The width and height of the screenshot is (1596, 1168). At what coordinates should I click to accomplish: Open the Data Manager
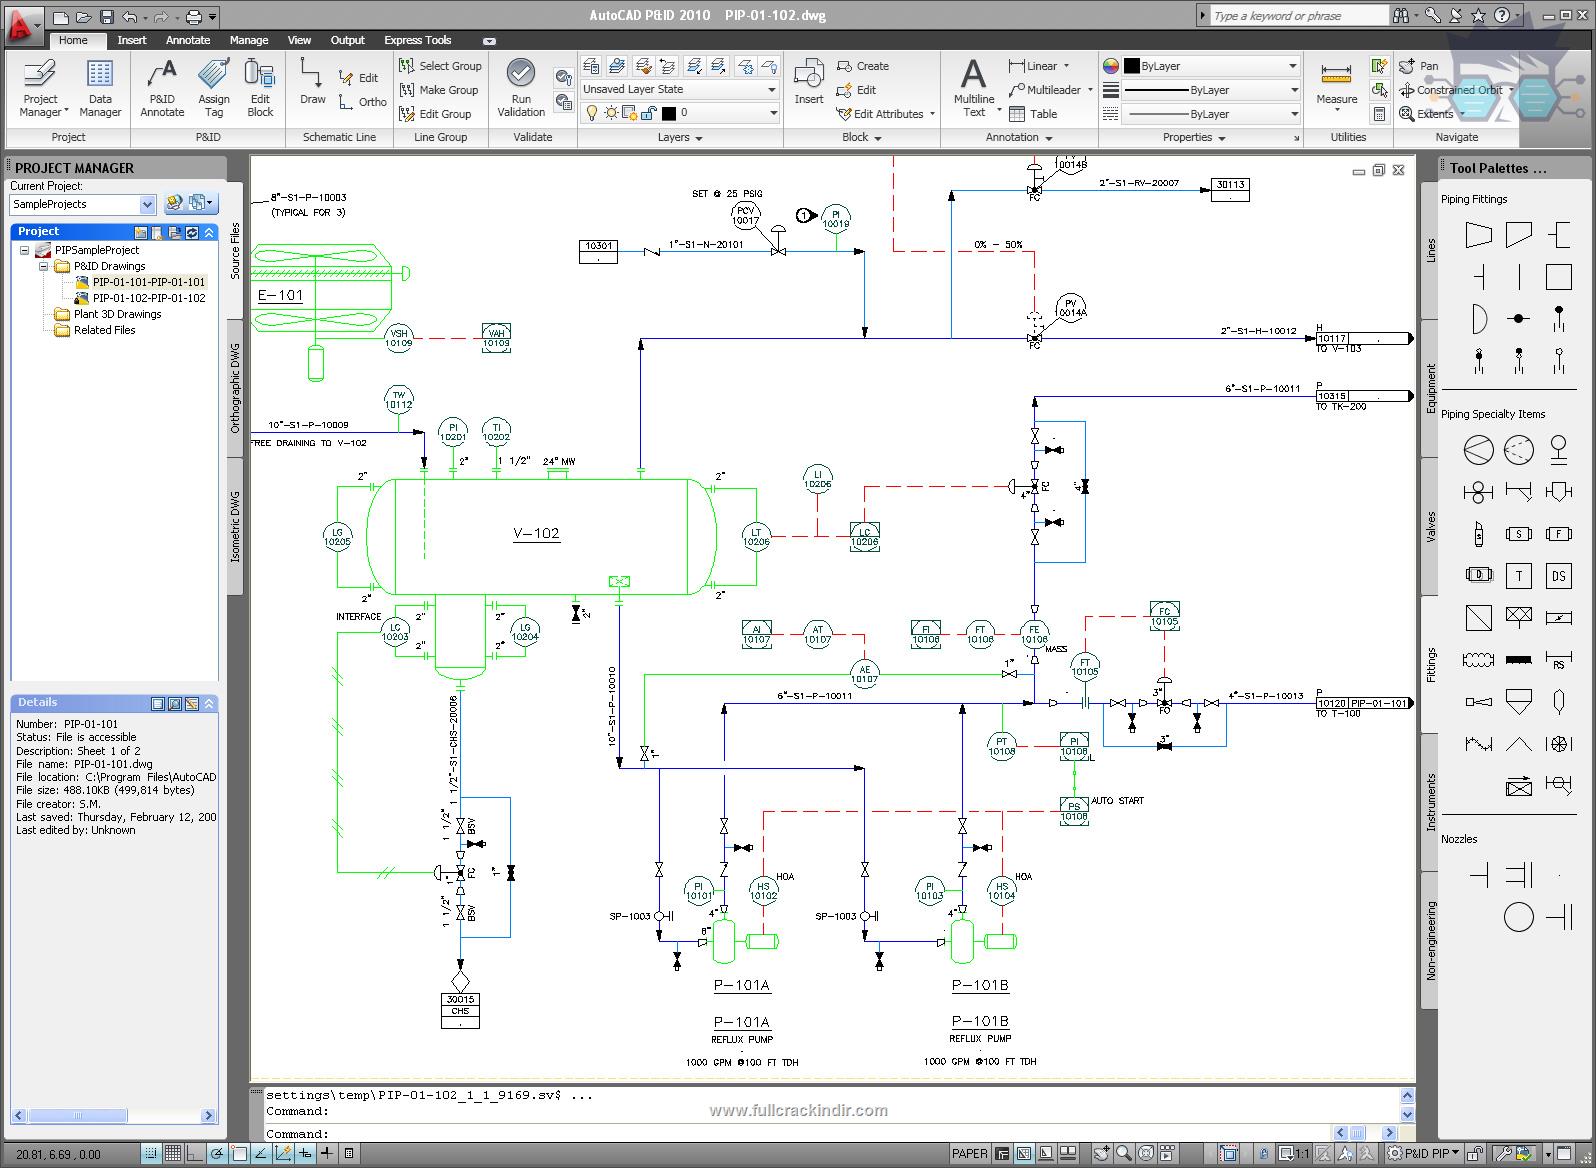100,88
